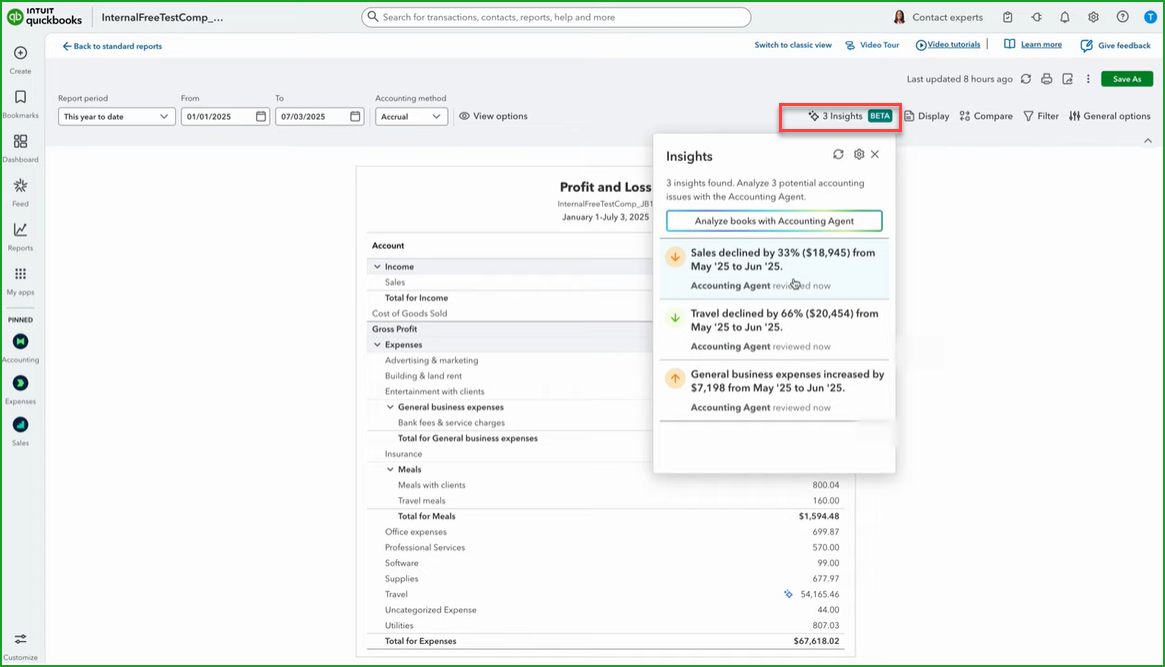Click Contact experts
This screenshot has height=667, width=1165.
(938, 17)
